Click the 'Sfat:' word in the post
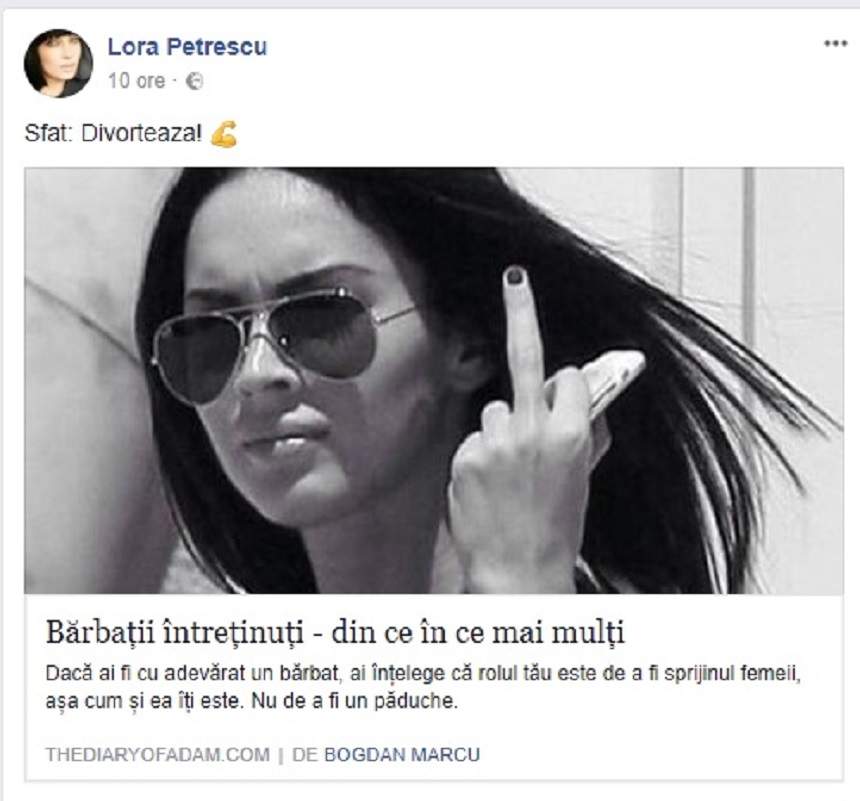The width and height of the screenshot is (860, 801). point(48,133)
